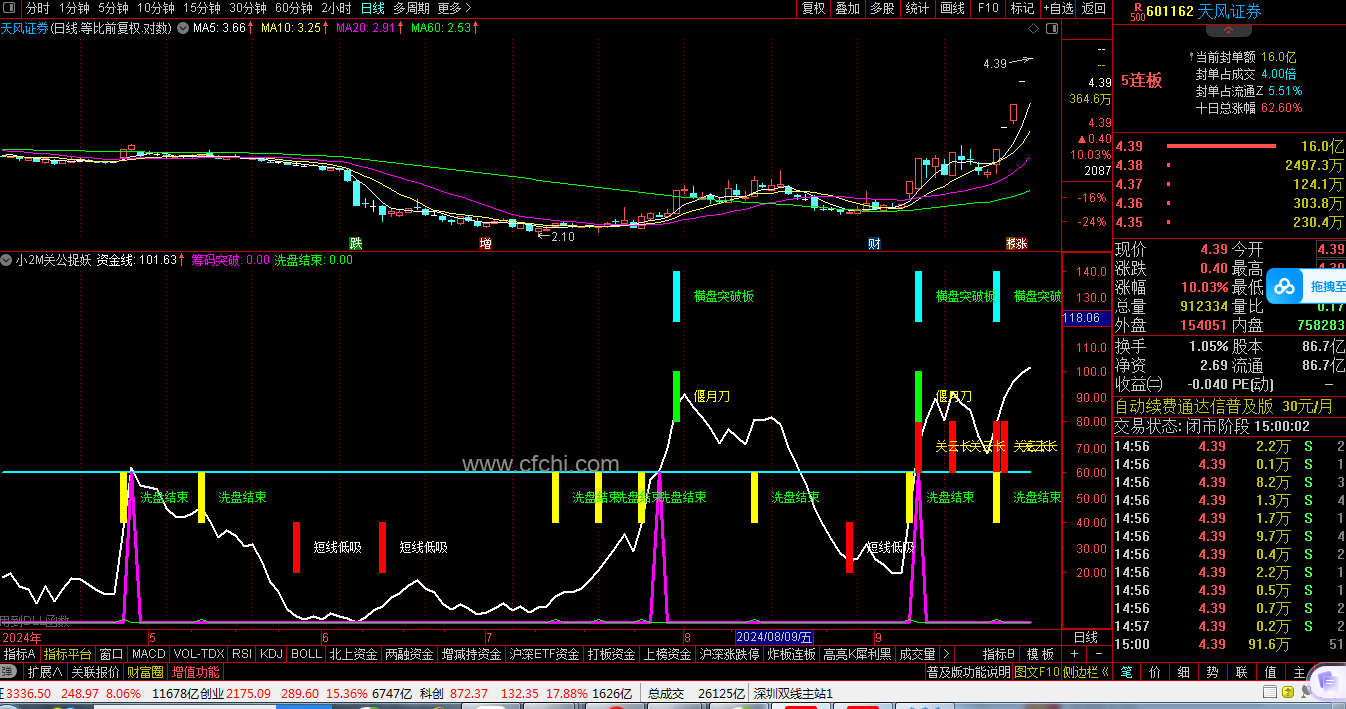
Task: Select the 联 tab in the quote panel
Action: (1242, 672)
